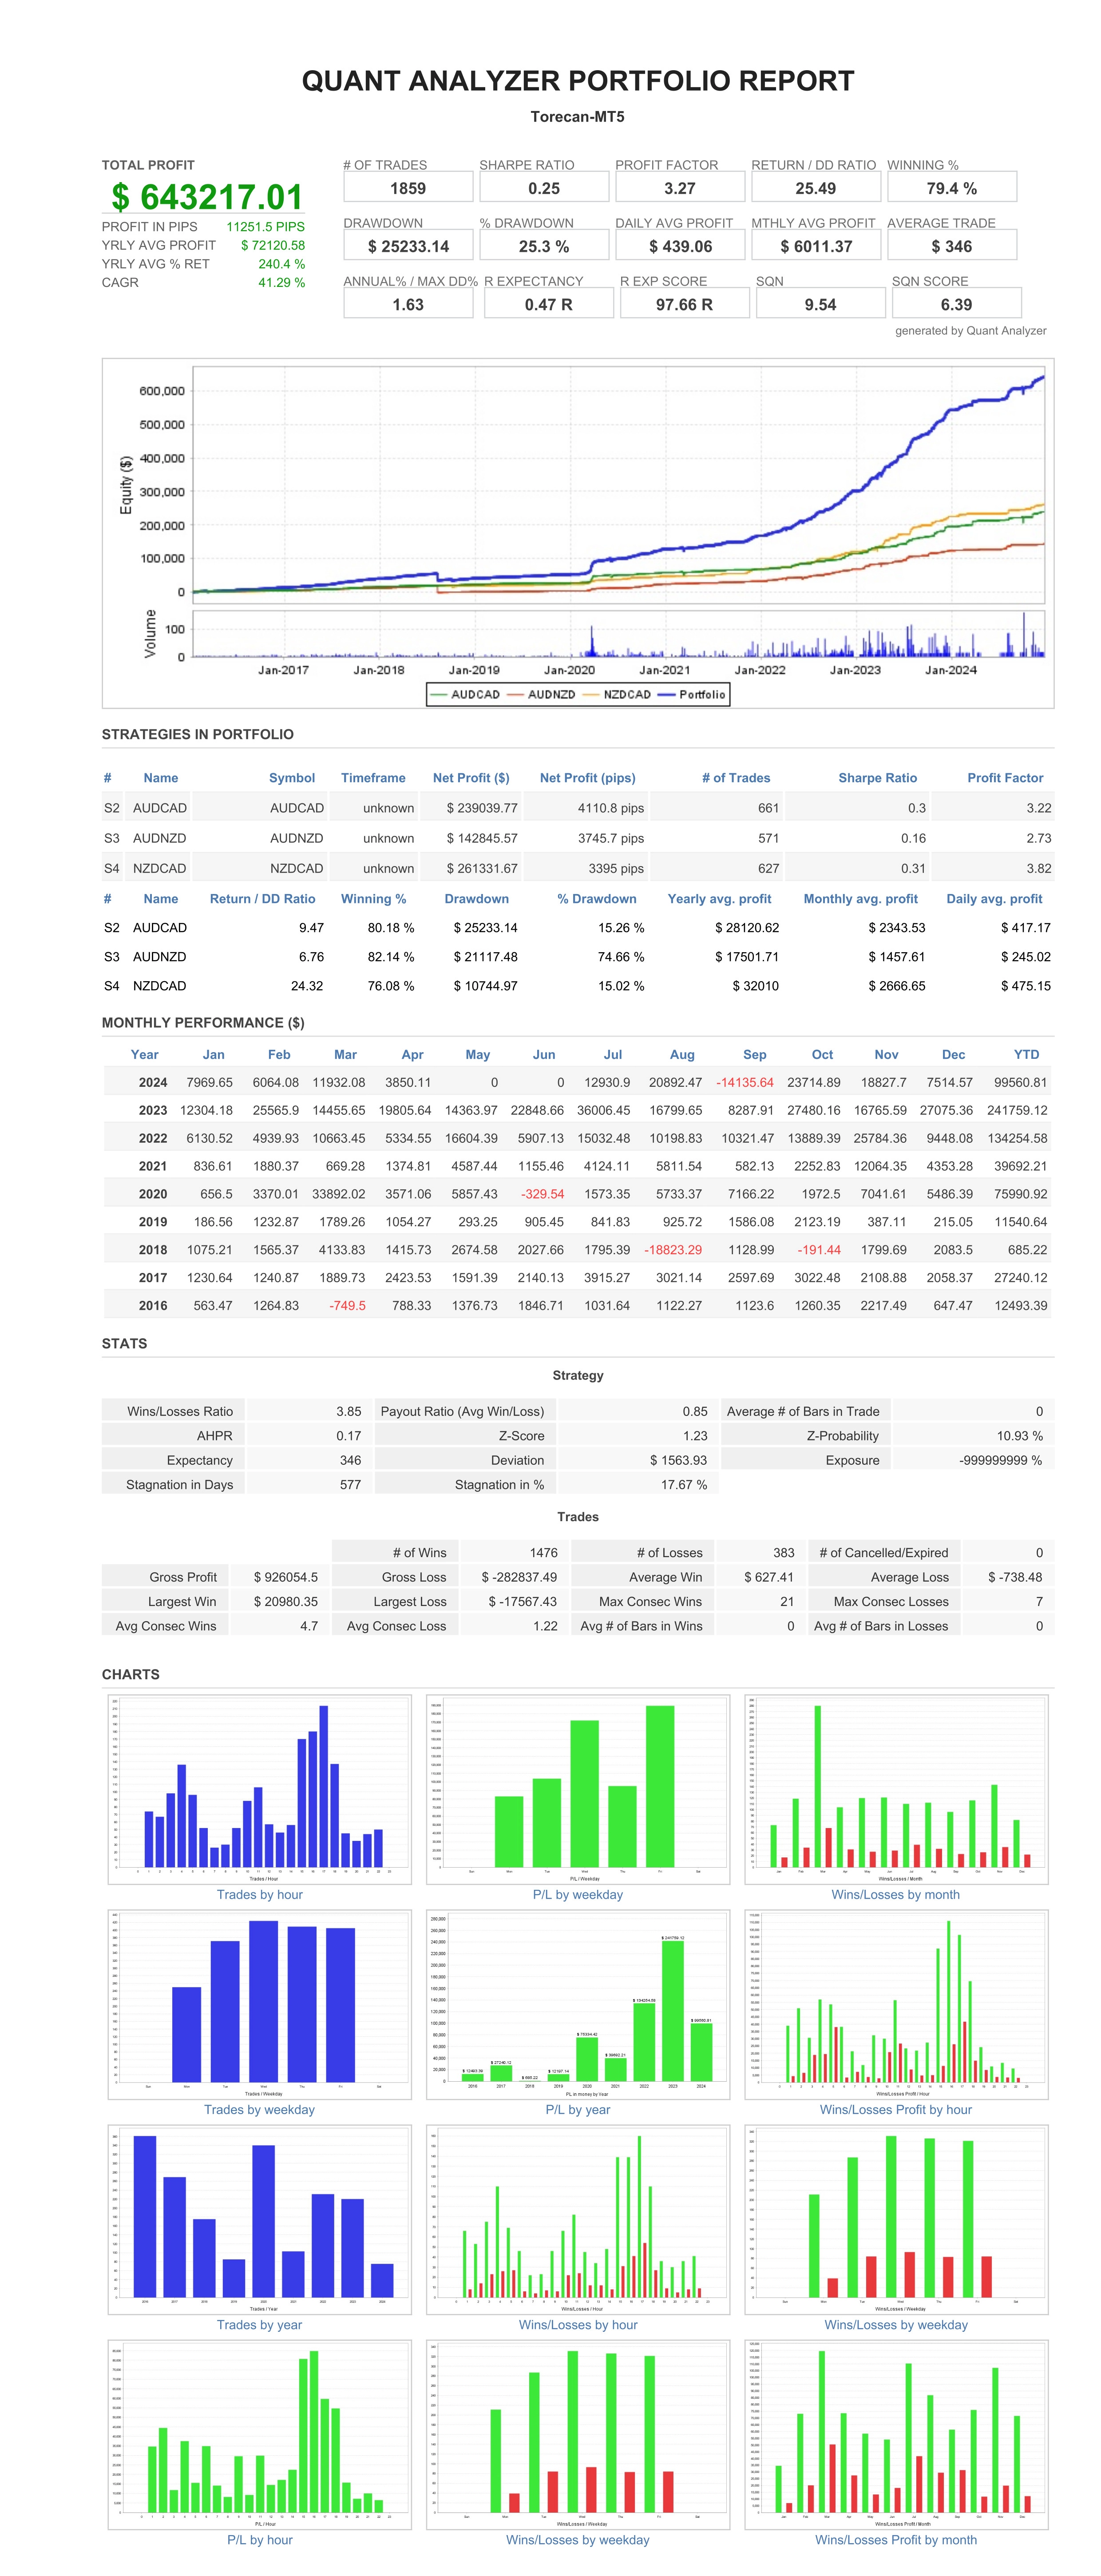1101x2576 pixels.
Task: Click the total profit value $ 643217.01
Action: pos(206,197)
